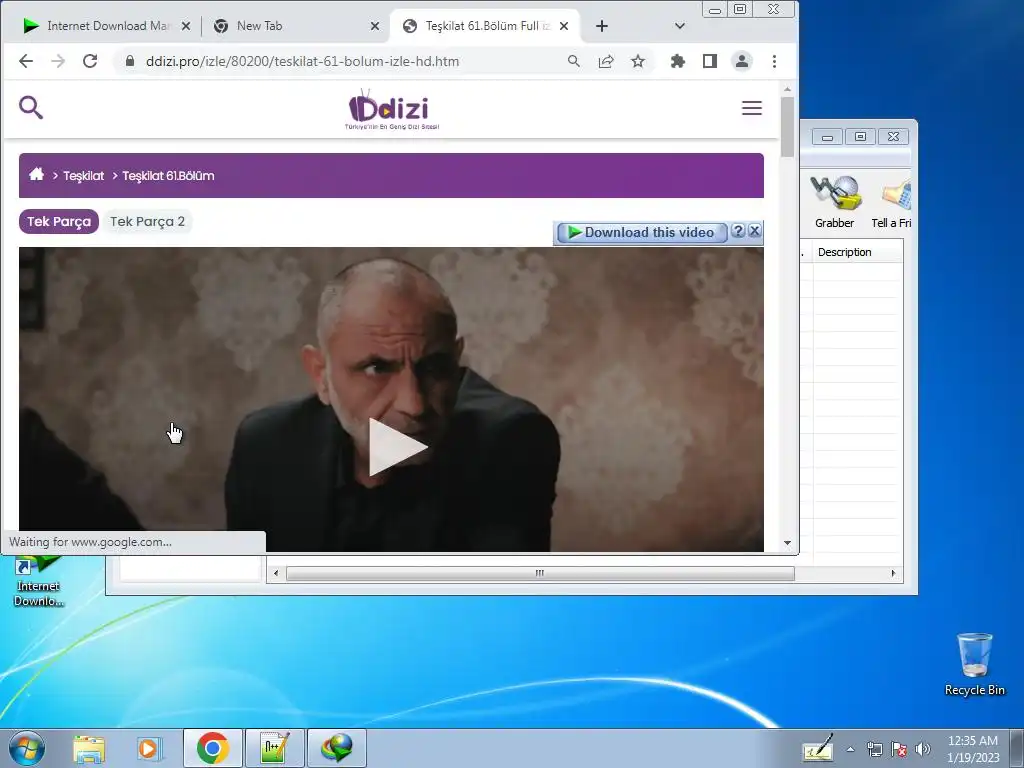1024x768 pixels.
Task: Click the notepad-style taskbar app icon
Action: (274, 748)
